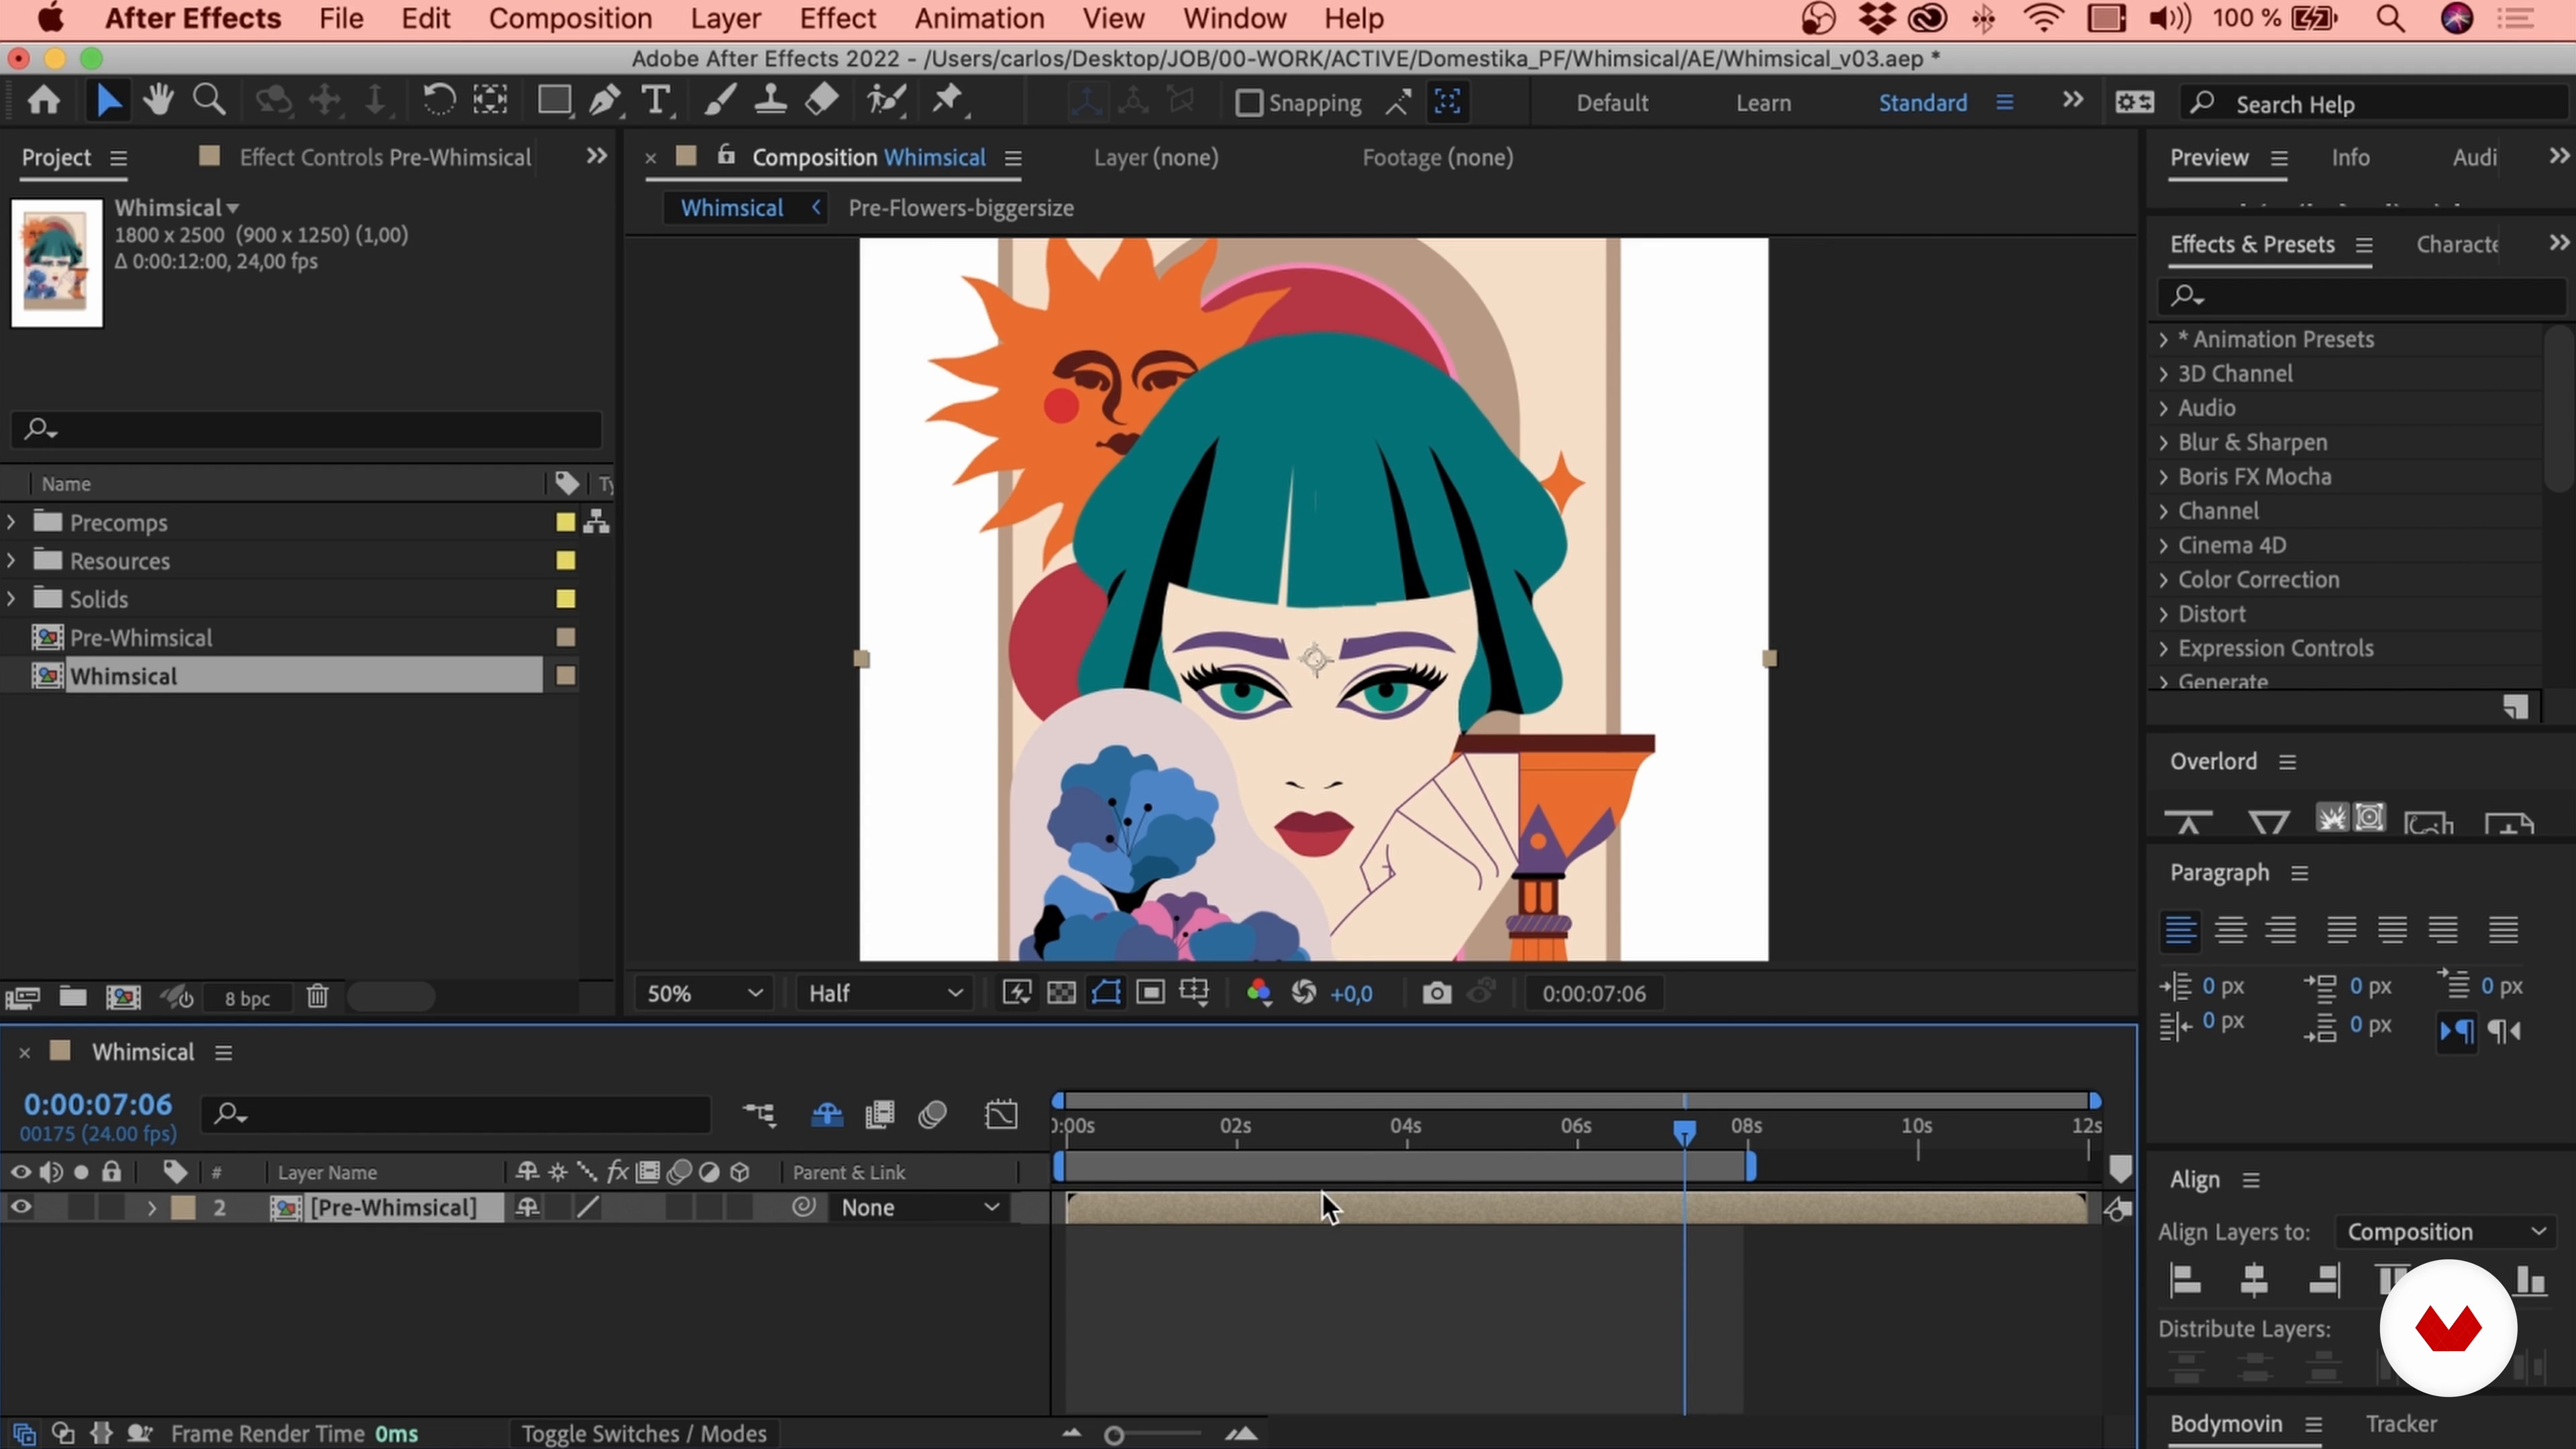Click the yellow label swatch for Precomps
2576x1449 pixels.
[565, 522]
